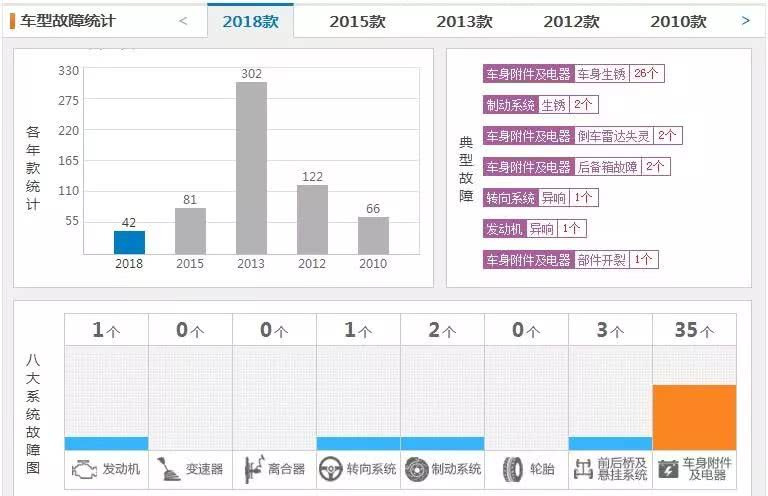Click the blue 2018 bar in chart
Viewport: 768px width, 496px height.
pyautogui.click(x=129, y=242)
